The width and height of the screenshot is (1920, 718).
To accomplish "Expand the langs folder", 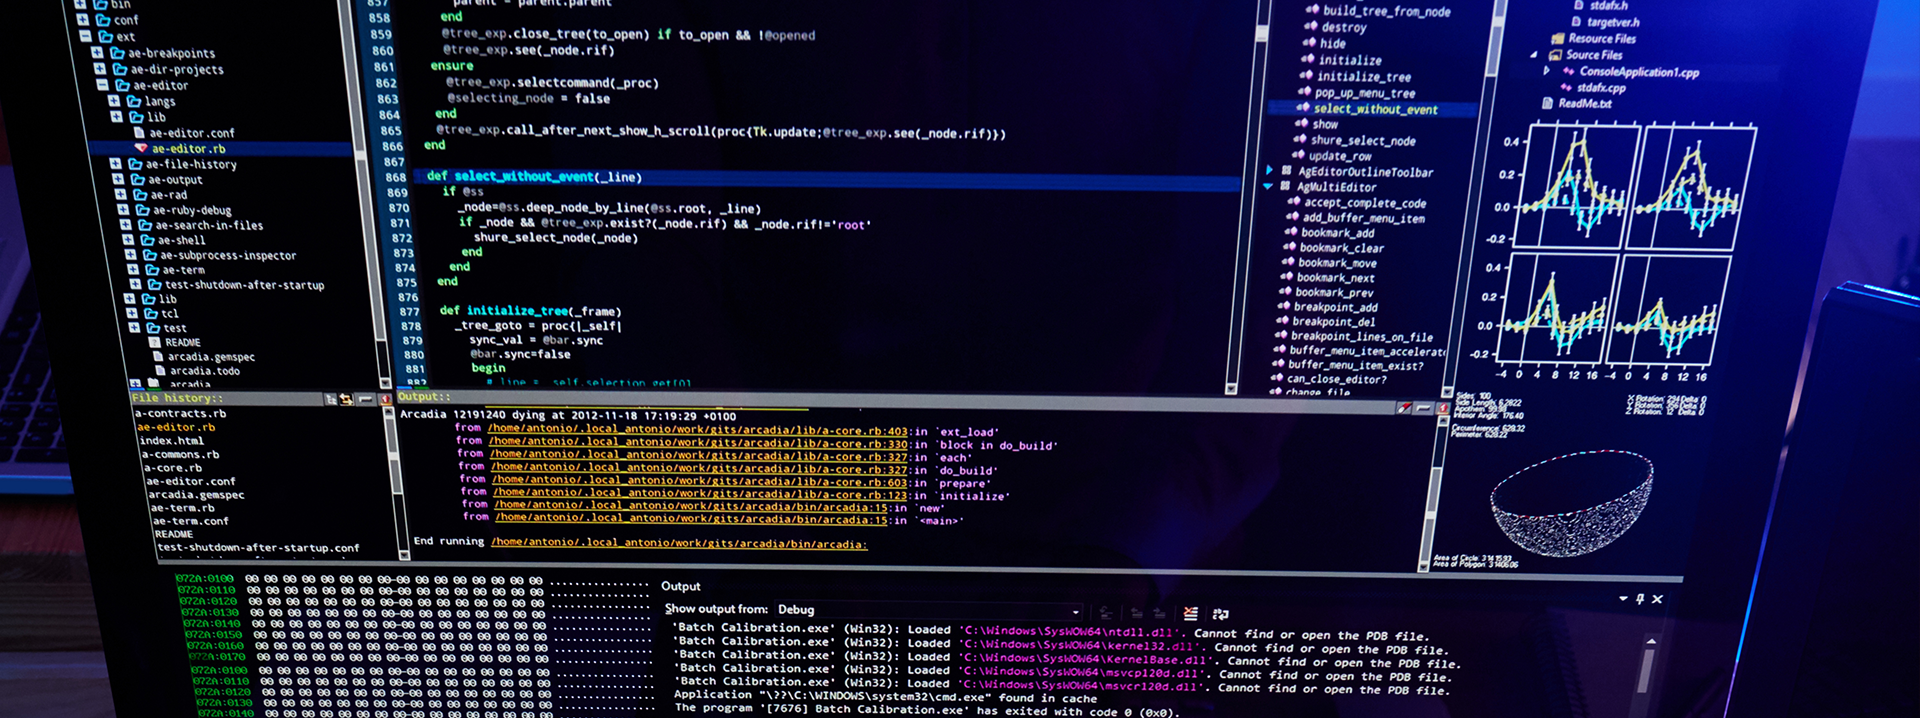I will (114, 100).
